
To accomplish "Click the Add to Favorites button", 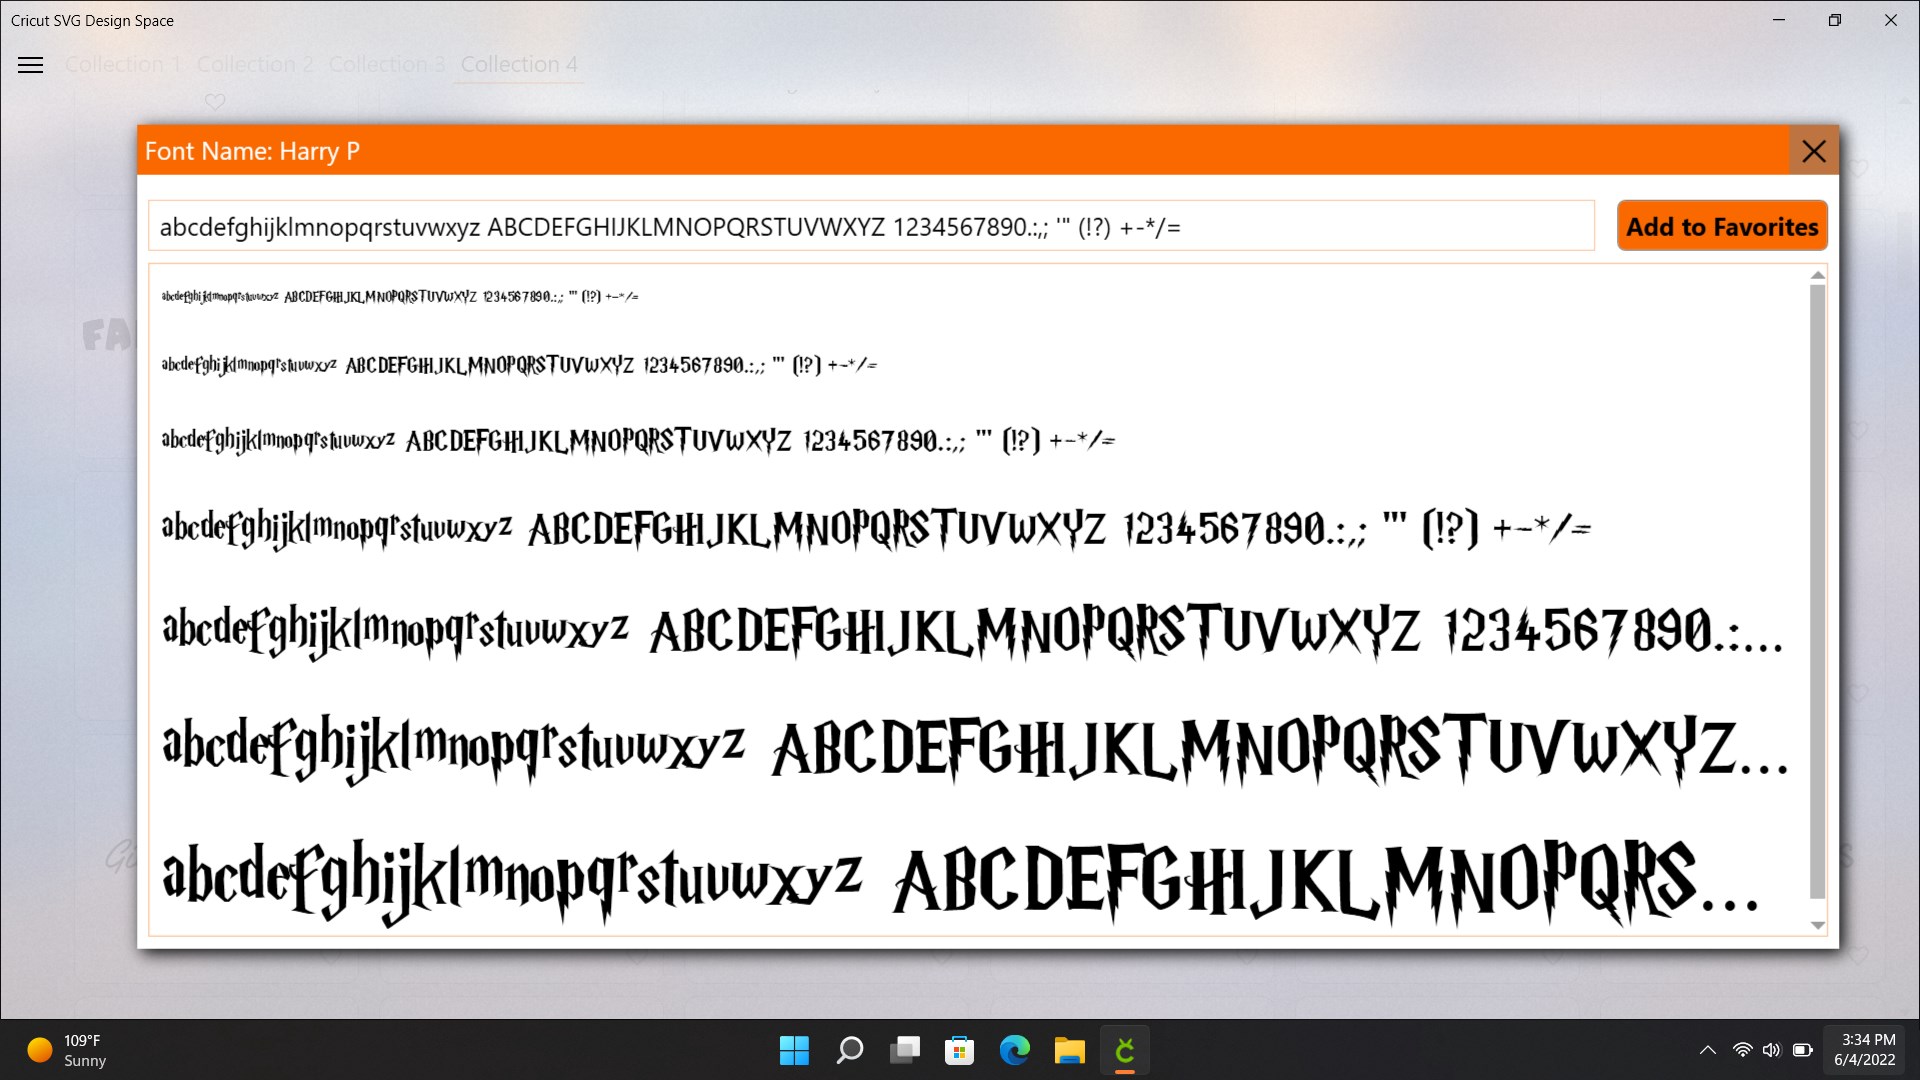I will (x=1722, y=226).
